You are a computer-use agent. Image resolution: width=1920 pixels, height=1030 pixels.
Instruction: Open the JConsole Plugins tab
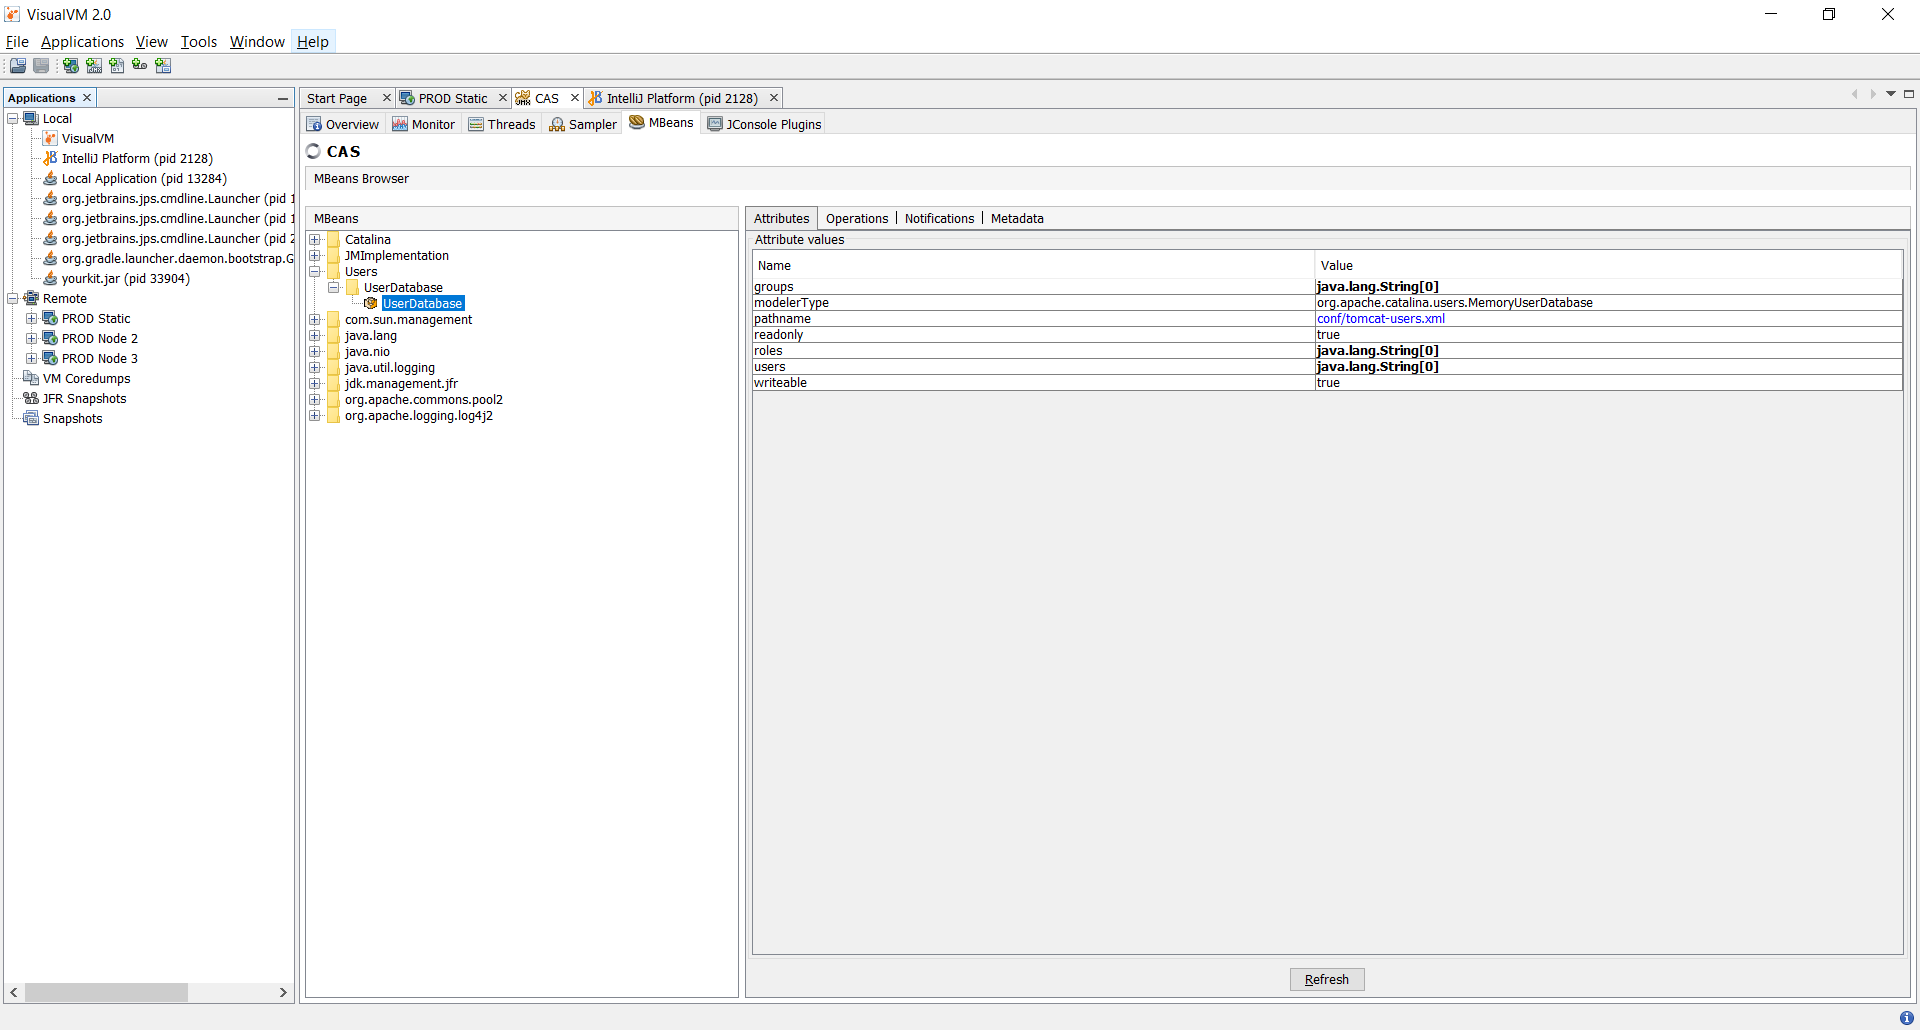764,124
